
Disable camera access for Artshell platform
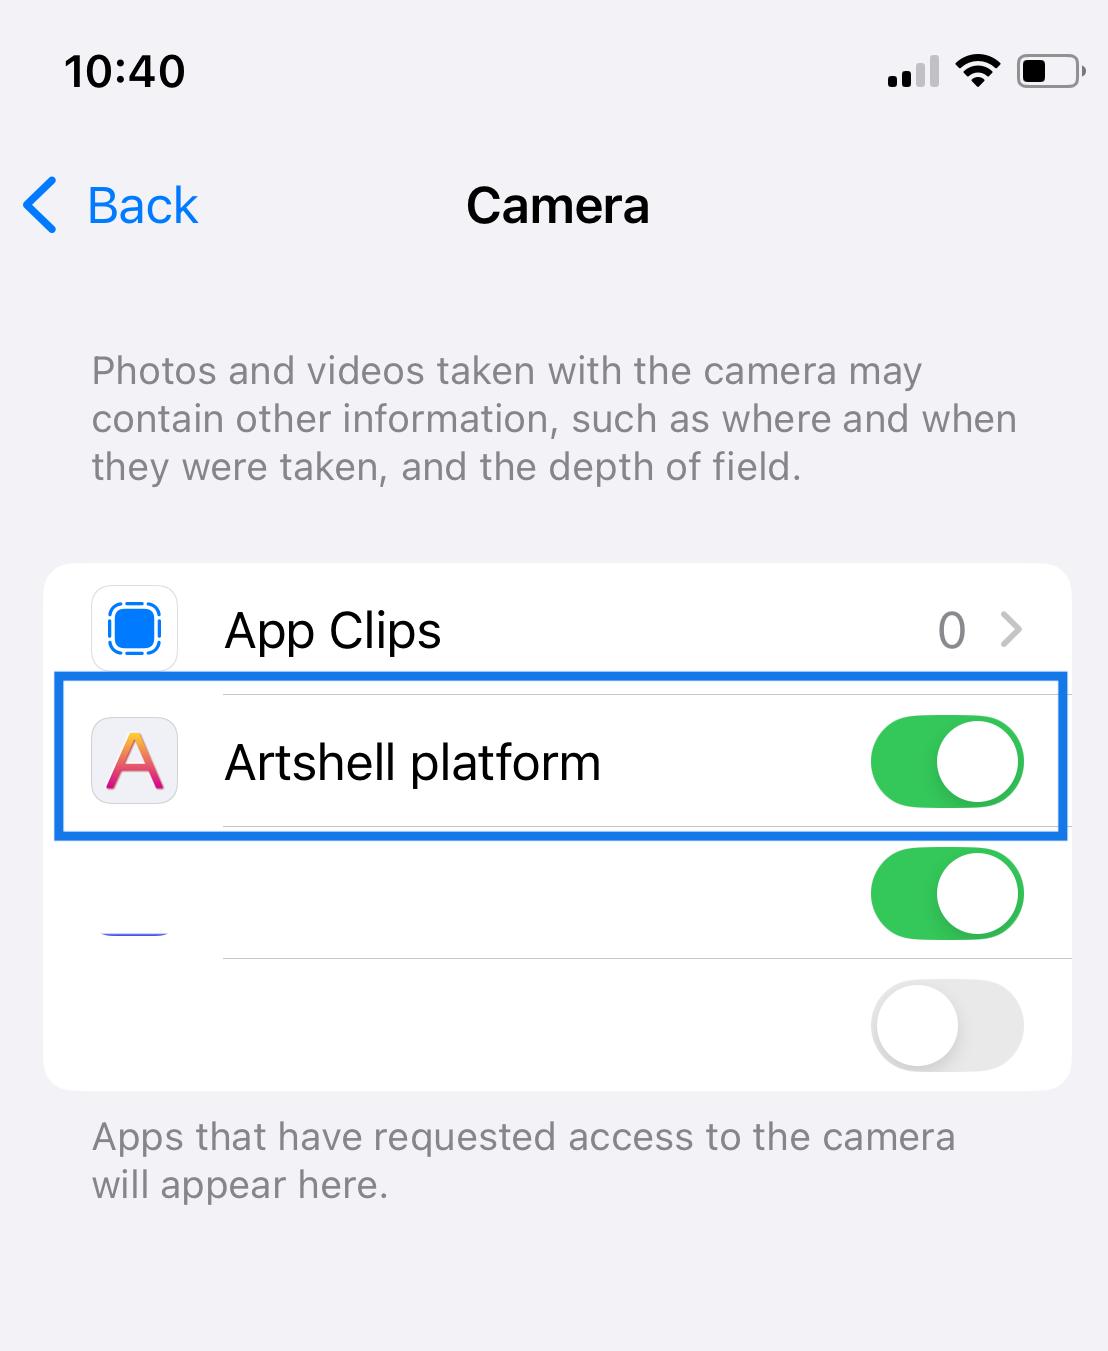click(947, 761)
